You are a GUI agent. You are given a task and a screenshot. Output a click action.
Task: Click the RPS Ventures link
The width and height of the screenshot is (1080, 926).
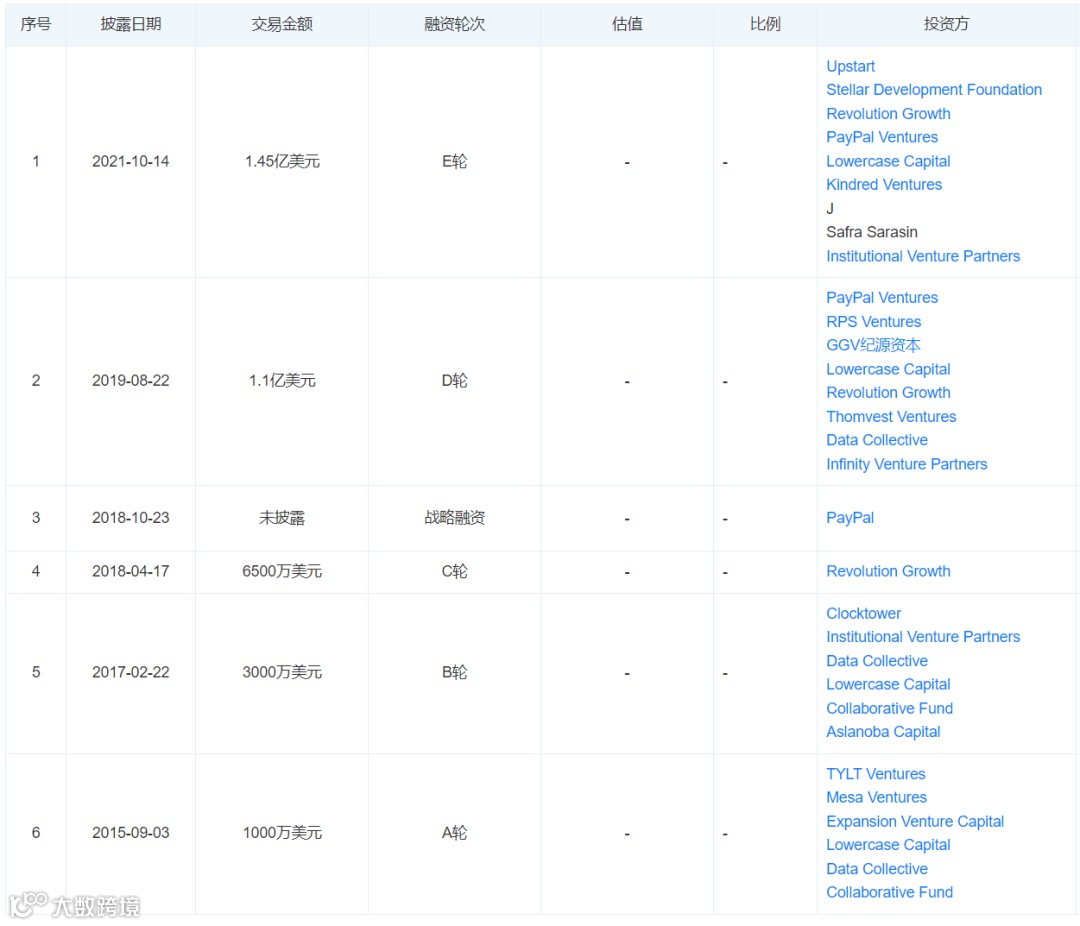click(873, 322)
